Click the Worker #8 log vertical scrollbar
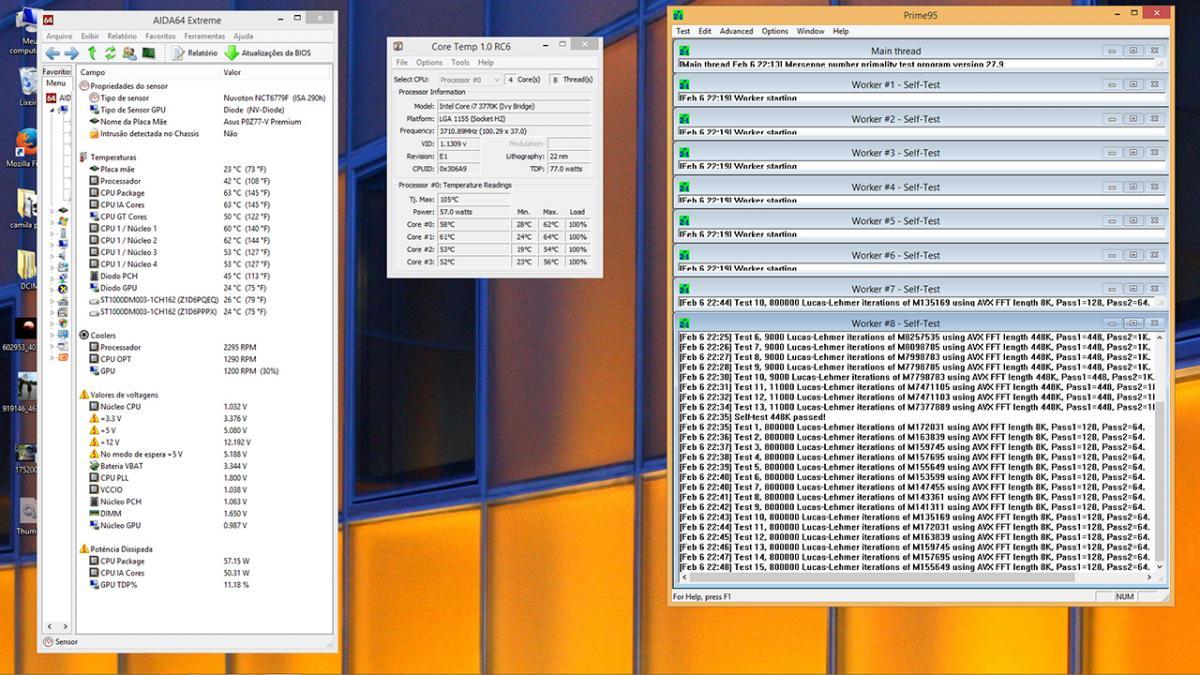Screen dimensions: 1200x675 tap(1160, 452)
